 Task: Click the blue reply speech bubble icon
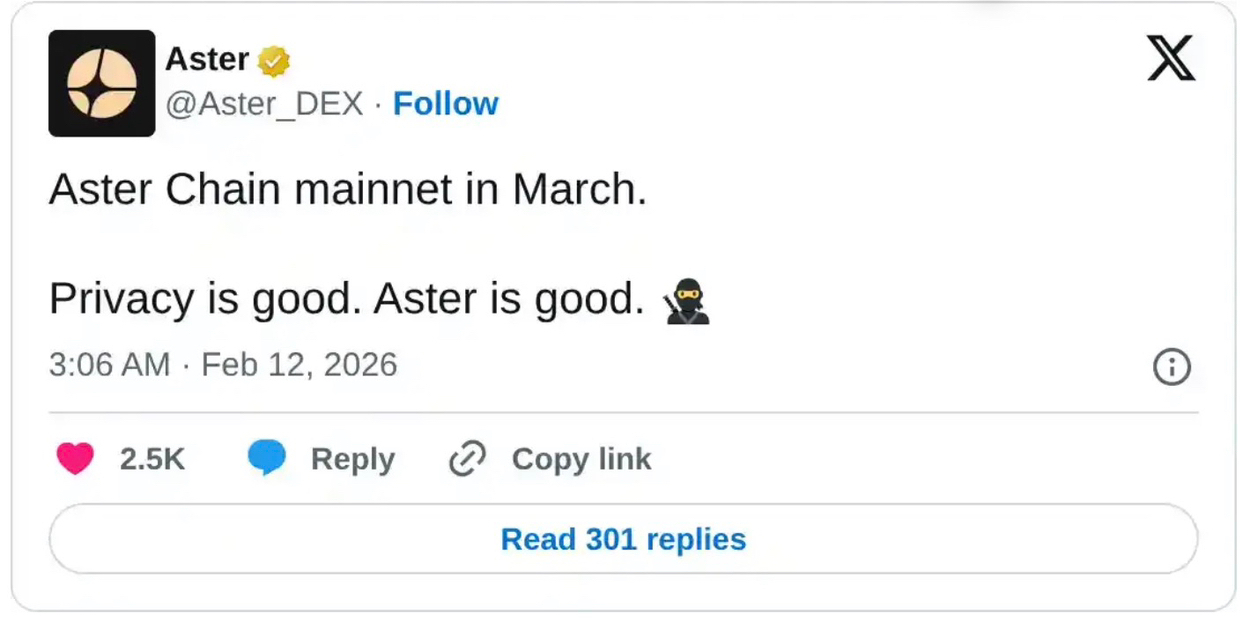[267, 459]
